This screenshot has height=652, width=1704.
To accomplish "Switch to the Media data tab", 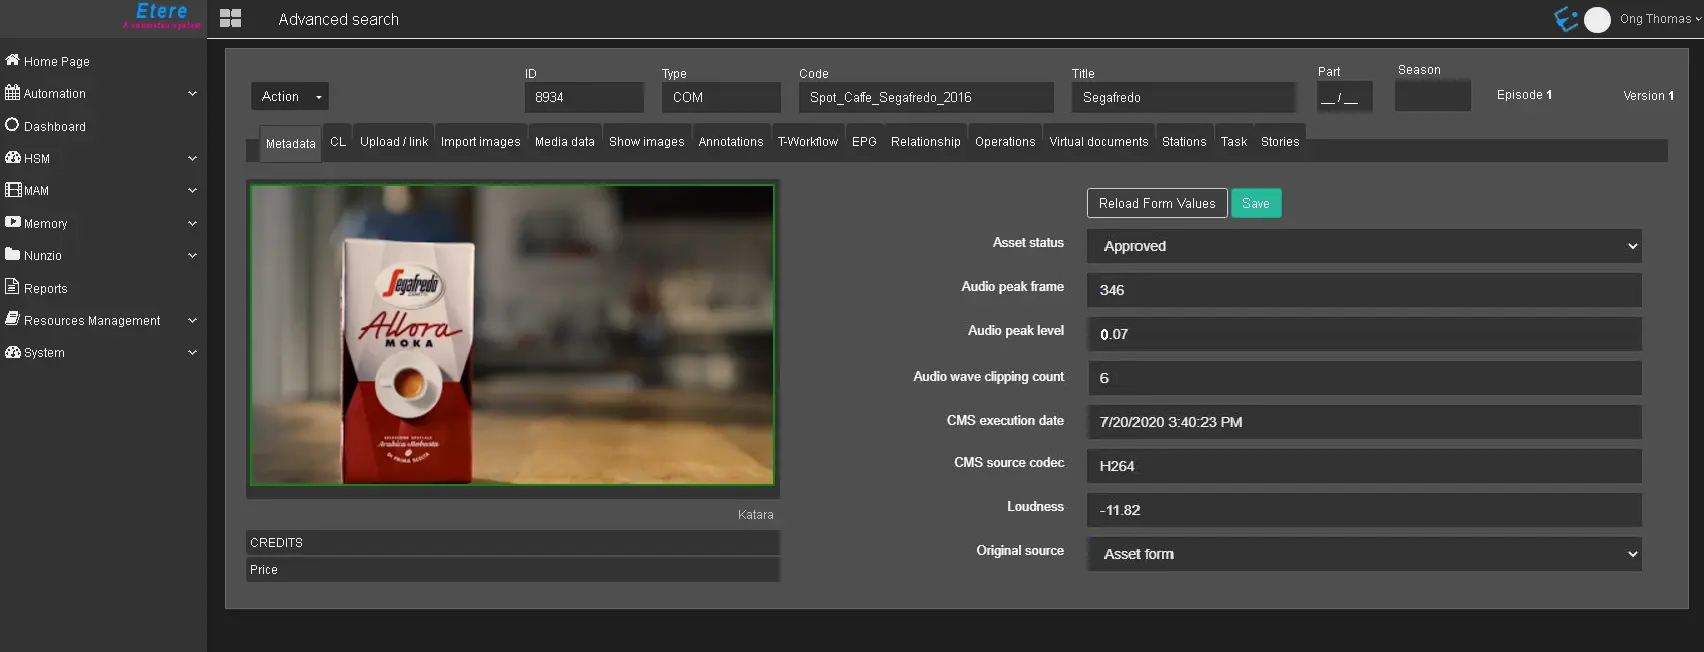I will [564, 142].
